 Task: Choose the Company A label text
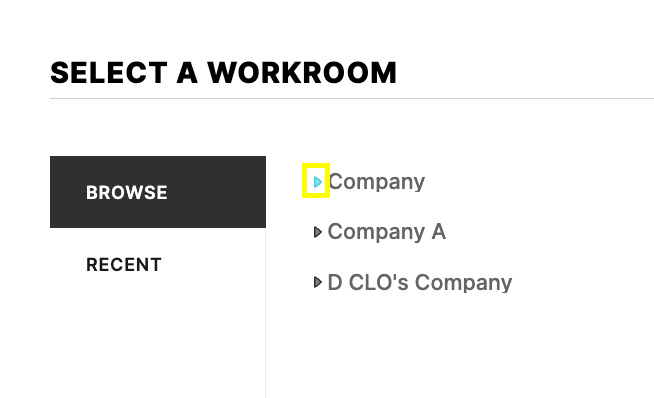[387, 232]
